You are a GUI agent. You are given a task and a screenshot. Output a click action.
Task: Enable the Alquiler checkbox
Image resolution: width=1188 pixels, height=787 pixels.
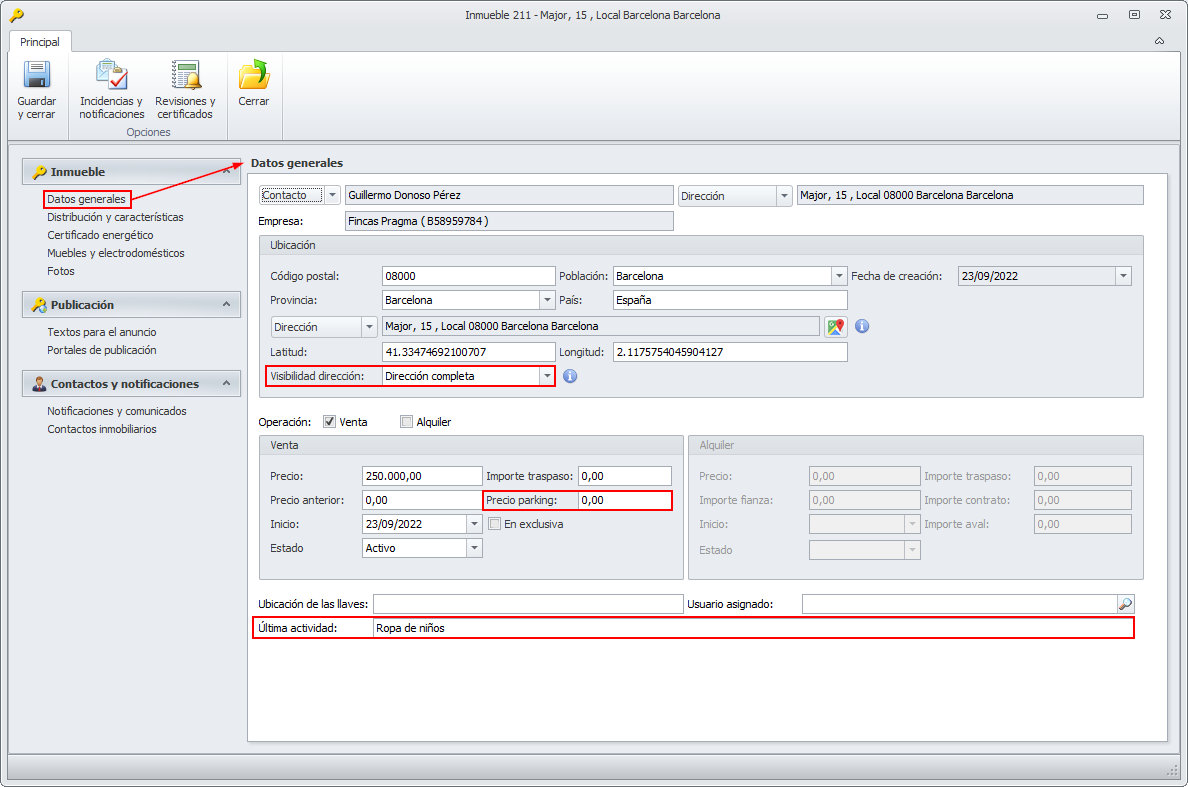pyautogui.click(x=406, y=422)
